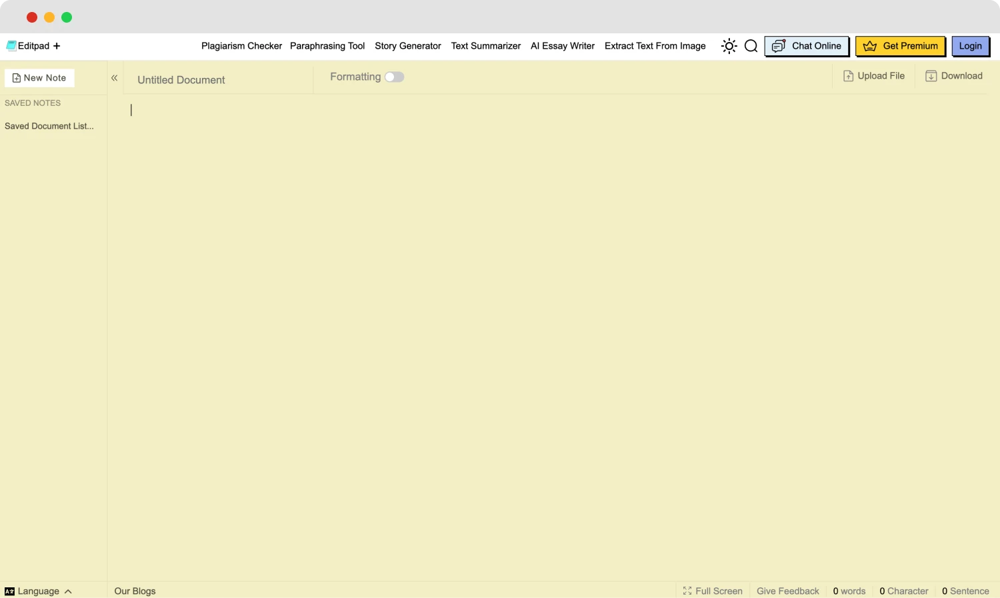
Task: Click the New Note document icon
Action: [x=16, y=77]
